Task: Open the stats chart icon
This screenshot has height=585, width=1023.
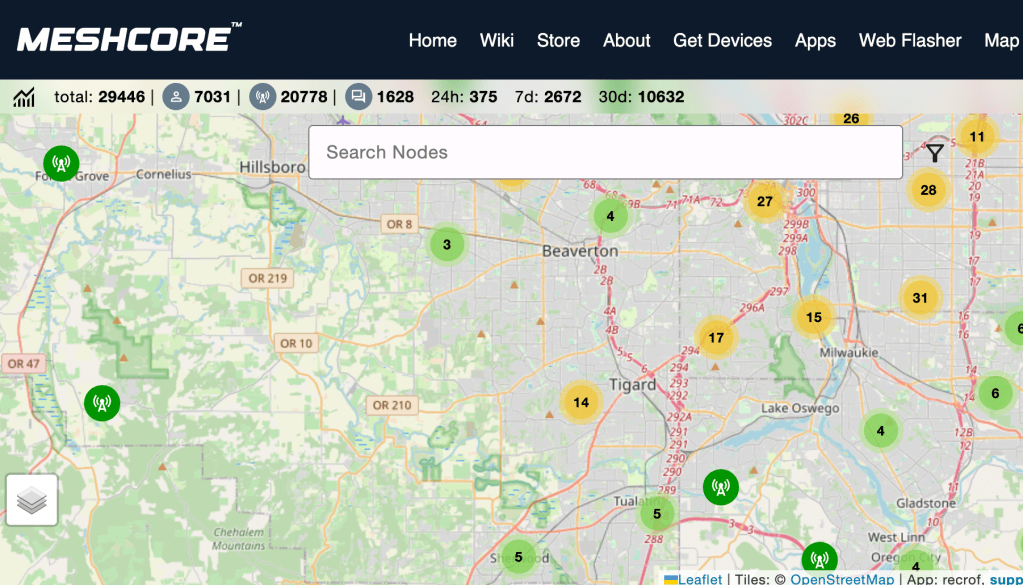Action: (24, 97)
